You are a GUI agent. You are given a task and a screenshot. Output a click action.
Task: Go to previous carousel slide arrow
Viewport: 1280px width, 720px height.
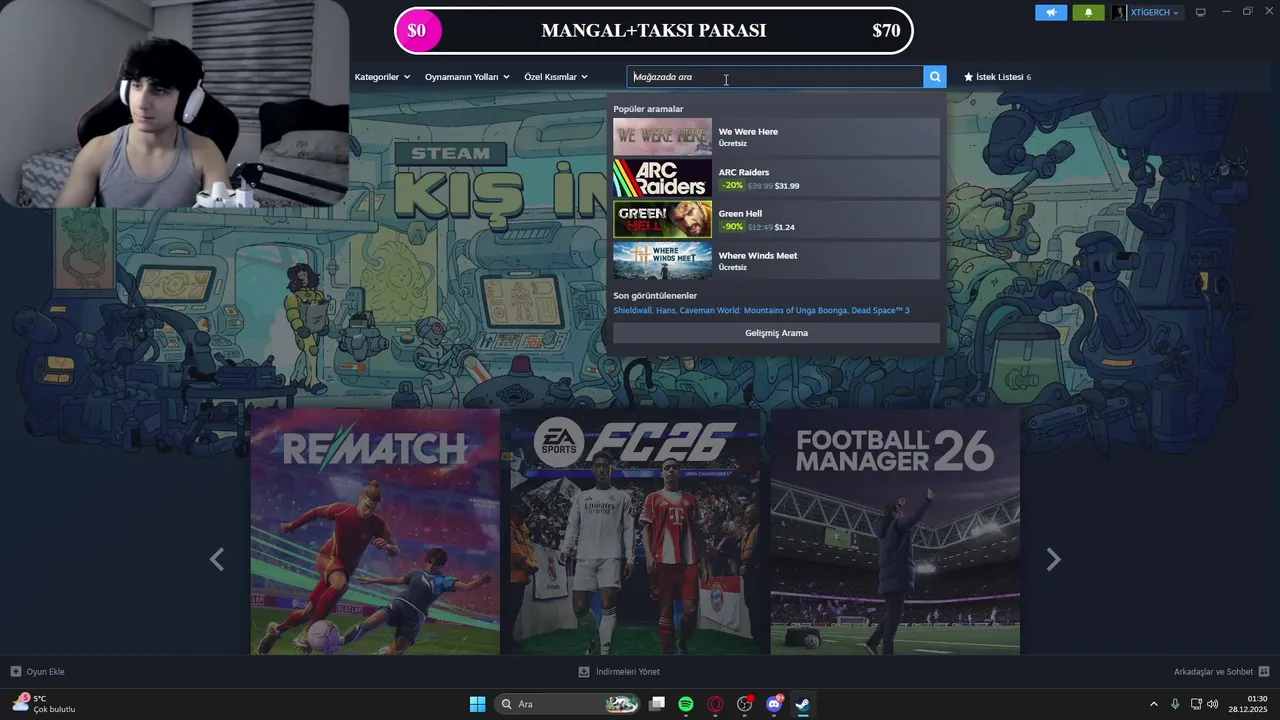pos(217,560)
